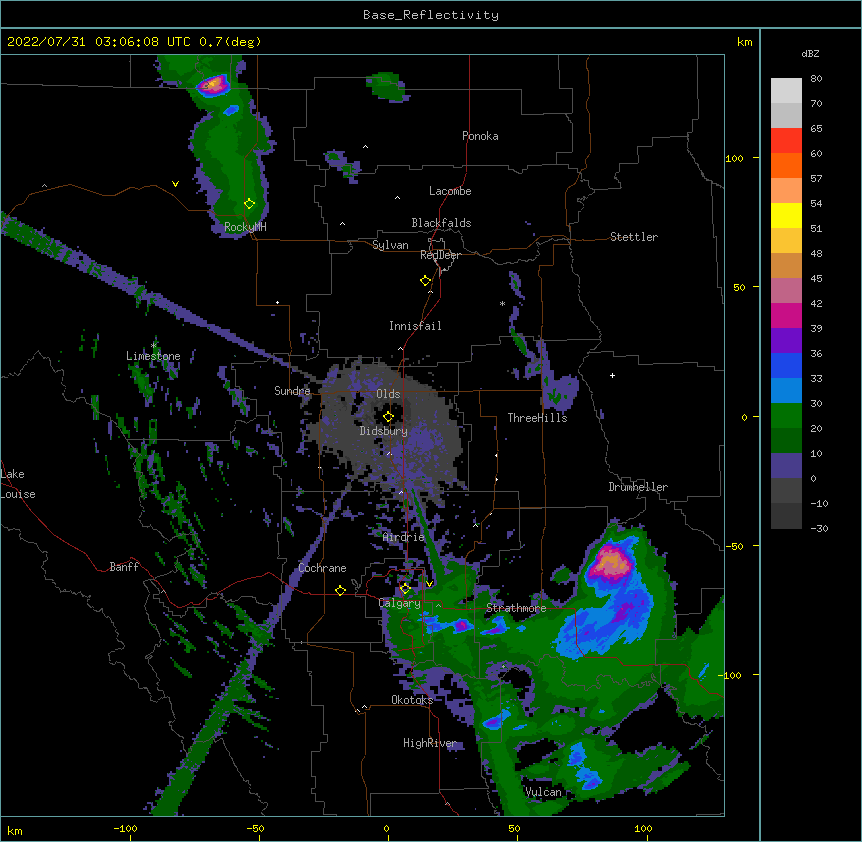862x842 pixels.
Task: Click the slate purple 0-10 dBZ swatch
Action: pos(786,466)
